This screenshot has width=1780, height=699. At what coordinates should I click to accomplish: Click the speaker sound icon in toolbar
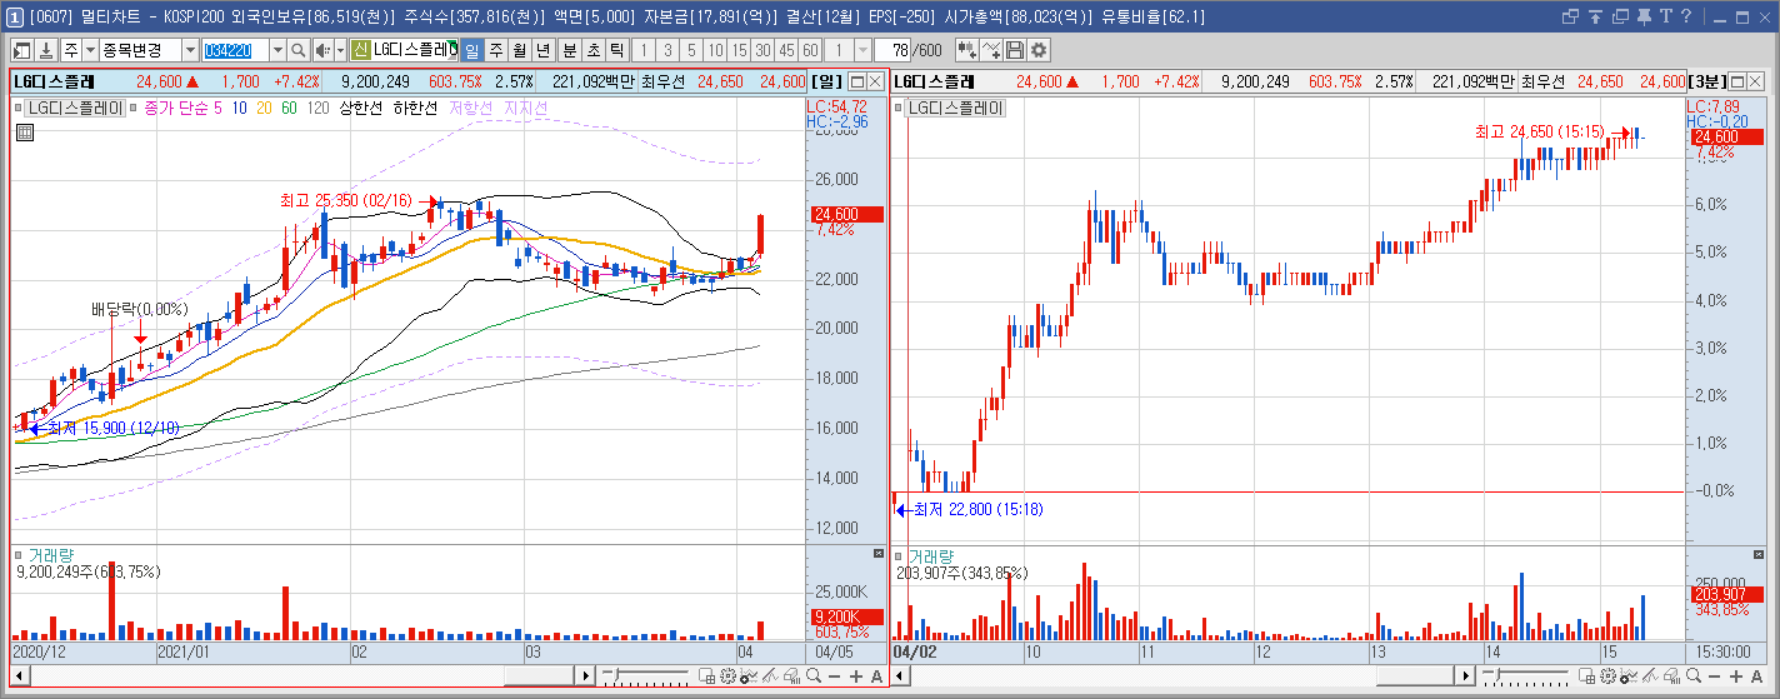323,50
